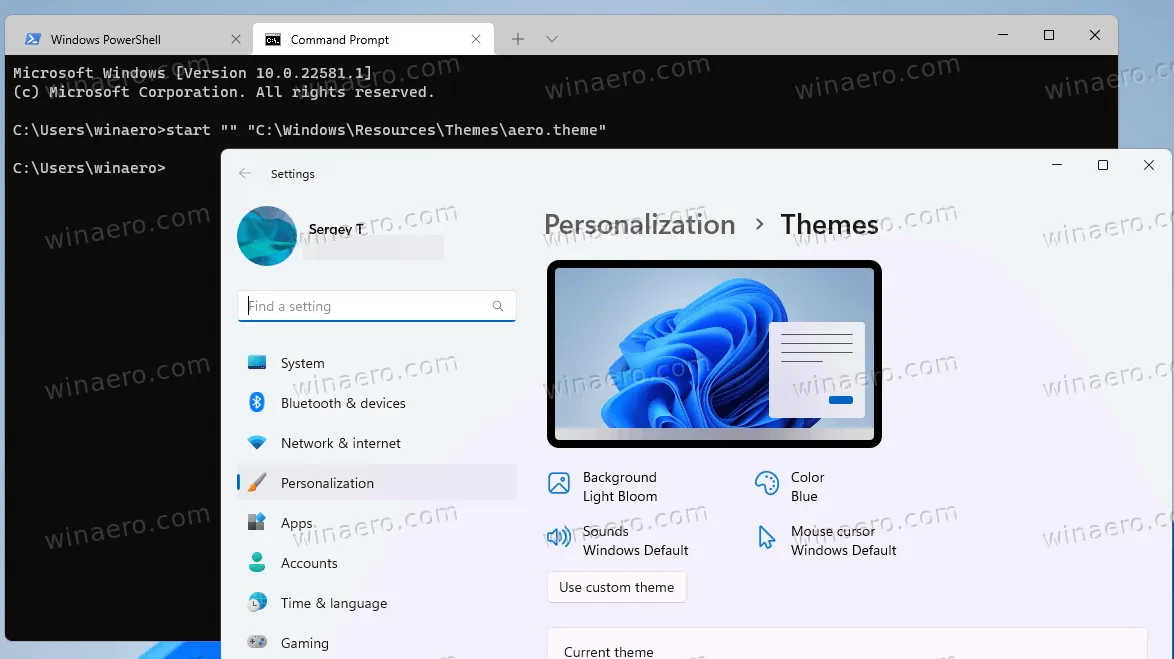Image resolution: width=1174 pixels, height=659 pixels.
Task: Open the Gaming category
Action: tap(377, 643)
